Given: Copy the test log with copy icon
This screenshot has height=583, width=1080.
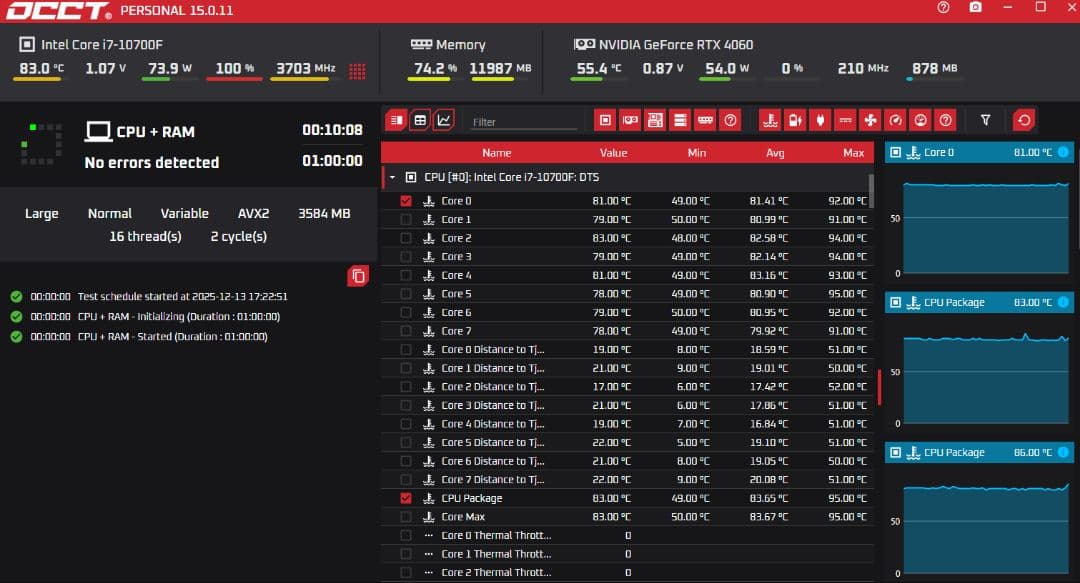Looking at the screenshot, I should pyautogui.click(x=358, y=276).
